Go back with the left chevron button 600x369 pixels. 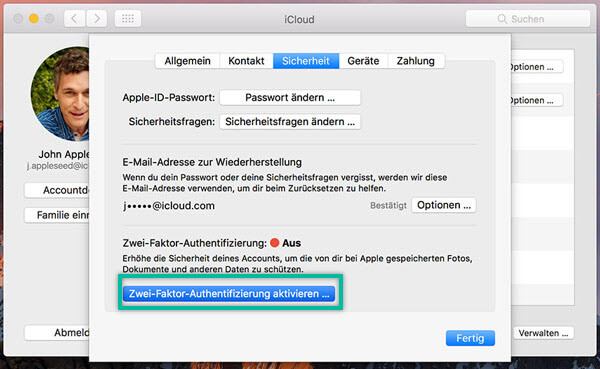[x=74, y=18]
